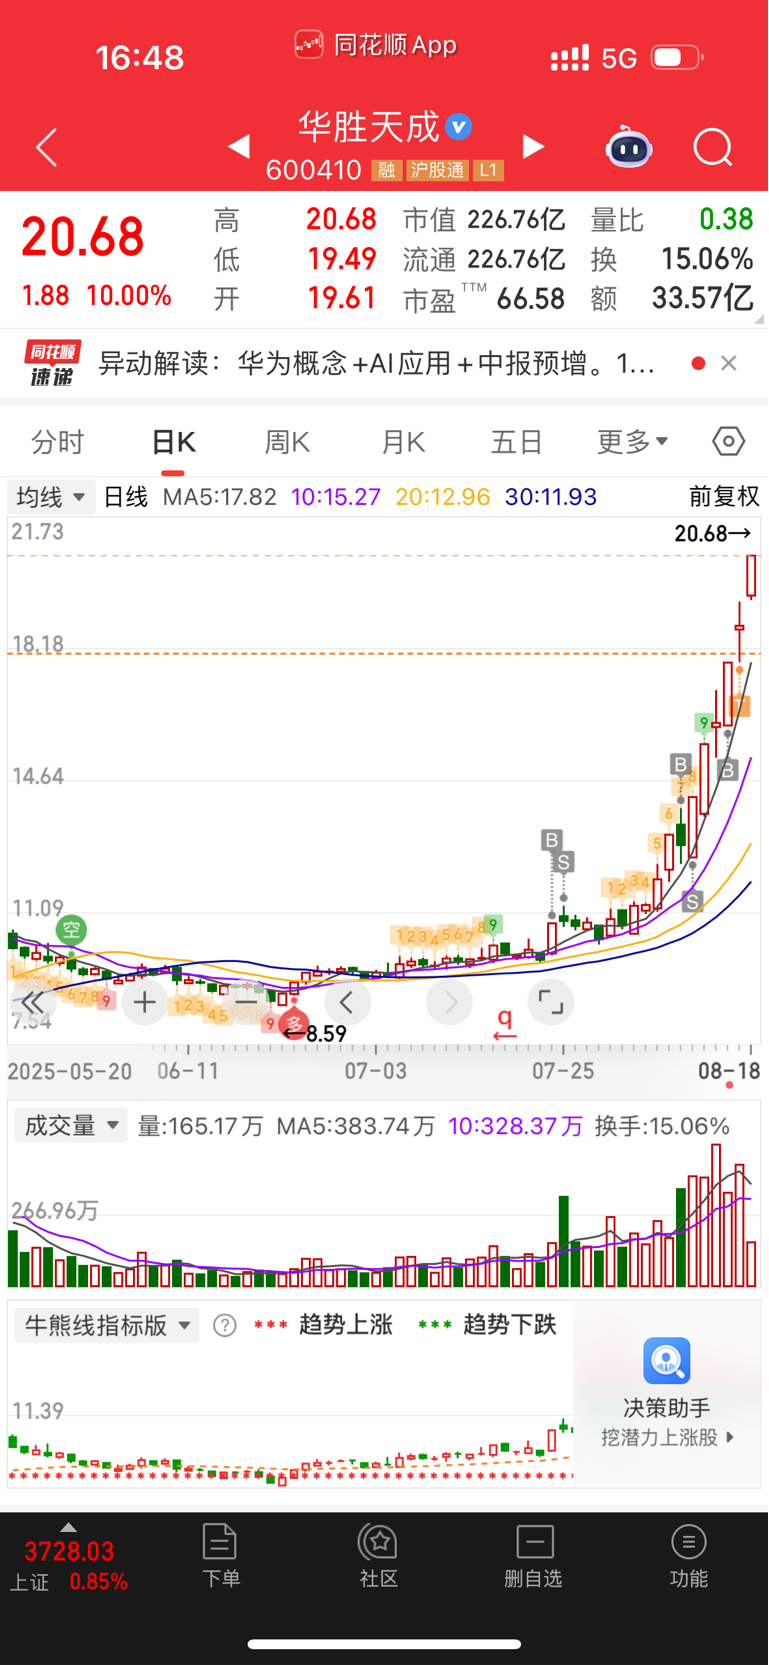Read the 异动解读 news headline
The height and width of the screenshot is (1665, 769).
coord(377,363)
